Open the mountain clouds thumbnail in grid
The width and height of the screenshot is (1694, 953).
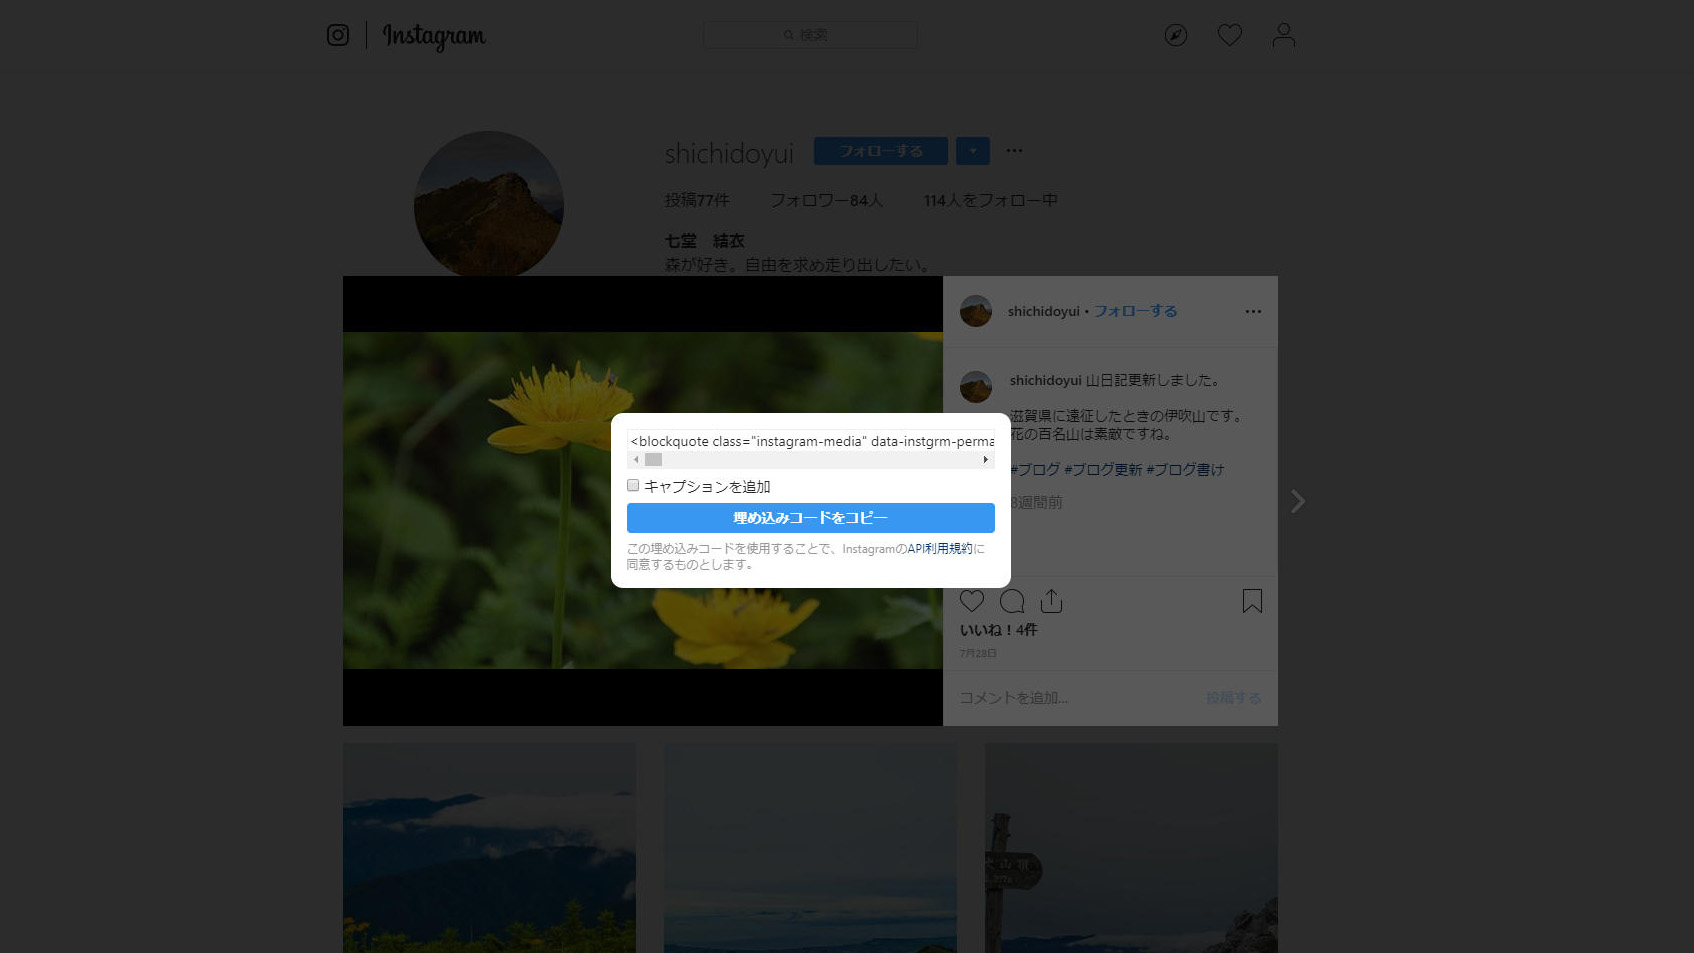coord(489,848)
